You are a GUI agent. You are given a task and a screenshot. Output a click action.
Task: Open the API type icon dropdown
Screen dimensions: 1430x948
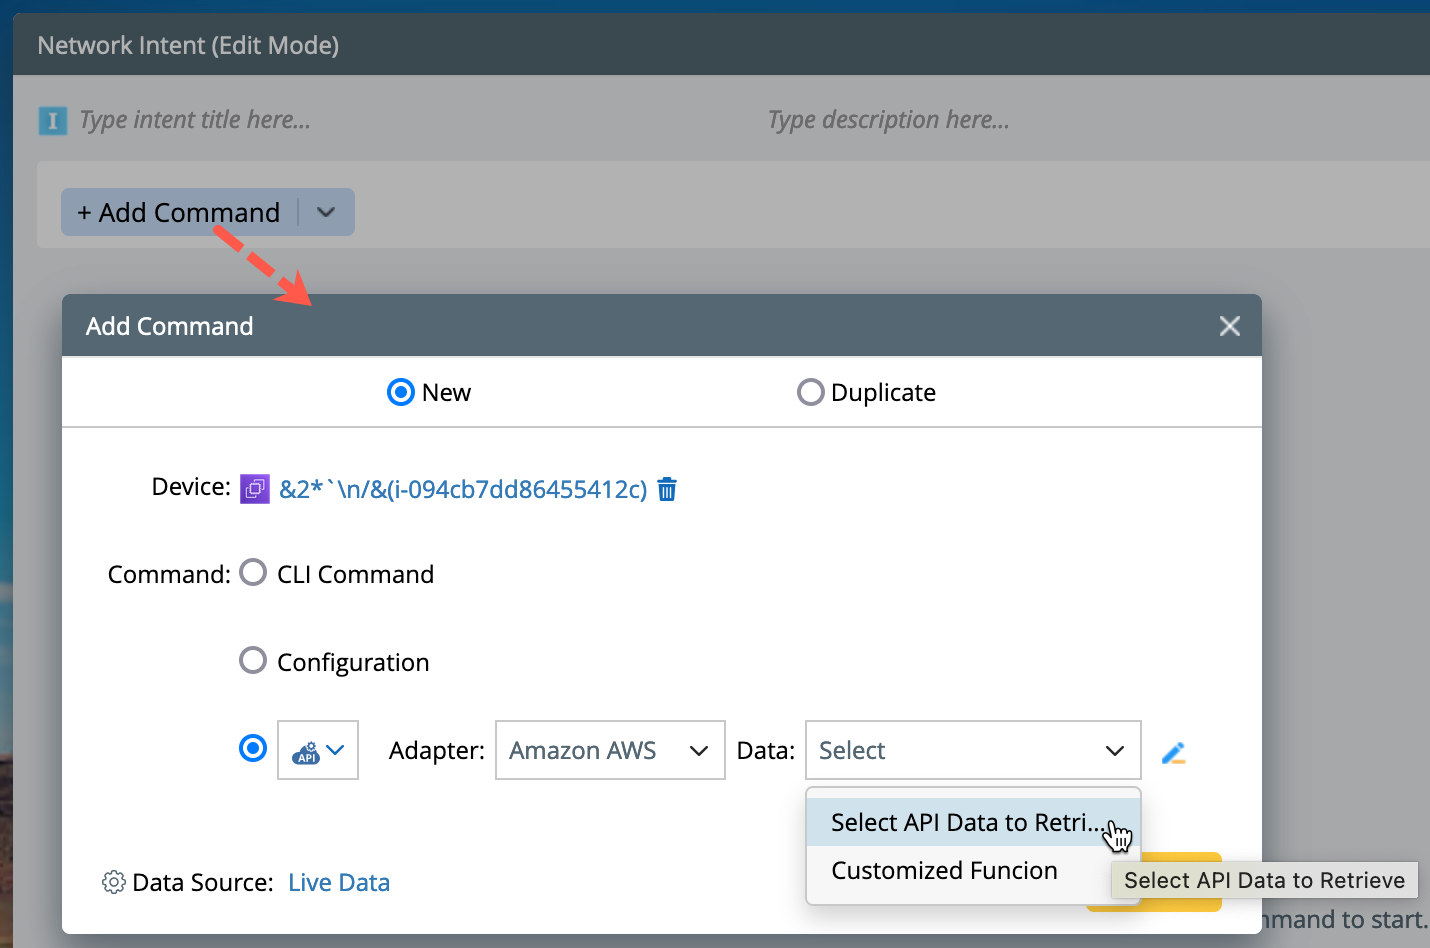coord(318,750)
